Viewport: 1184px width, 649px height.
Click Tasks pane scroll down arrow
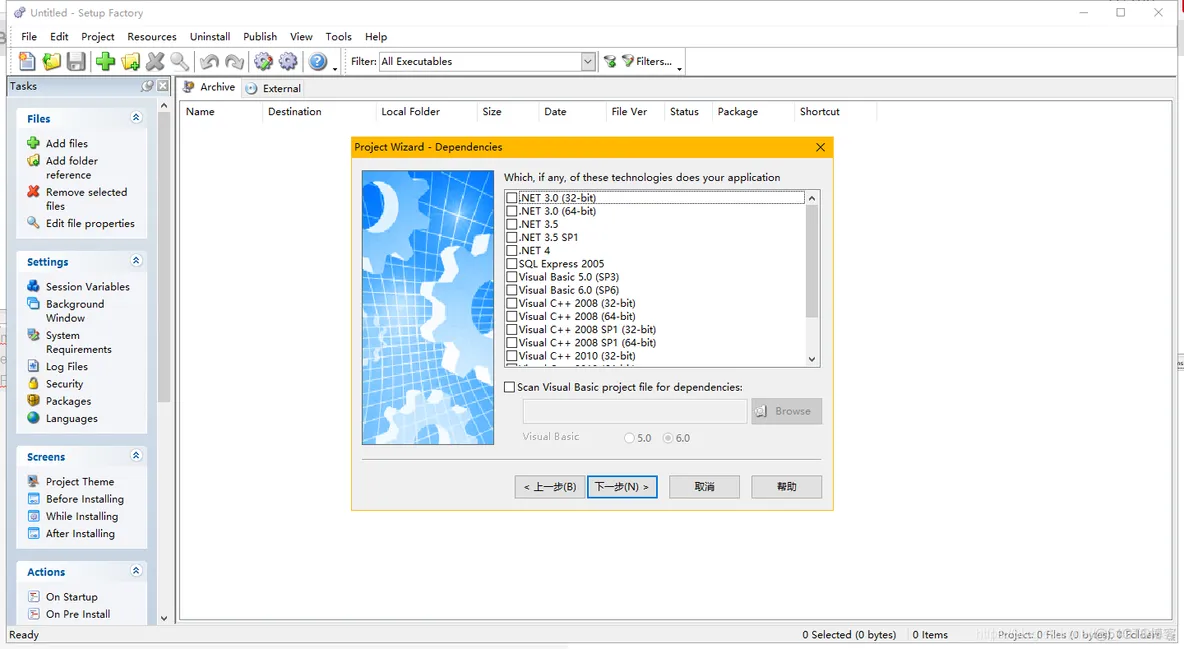164,617
